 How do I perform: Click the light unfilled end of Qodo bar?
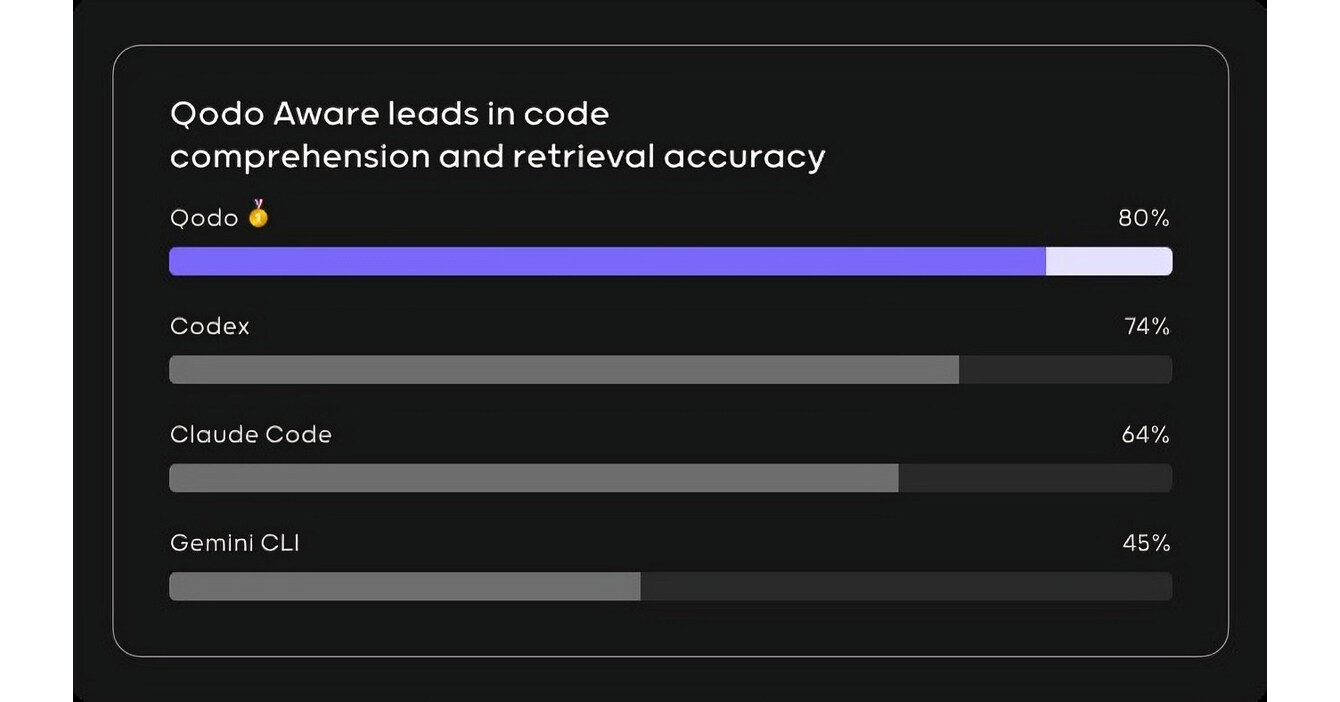tap(1108, 262)
